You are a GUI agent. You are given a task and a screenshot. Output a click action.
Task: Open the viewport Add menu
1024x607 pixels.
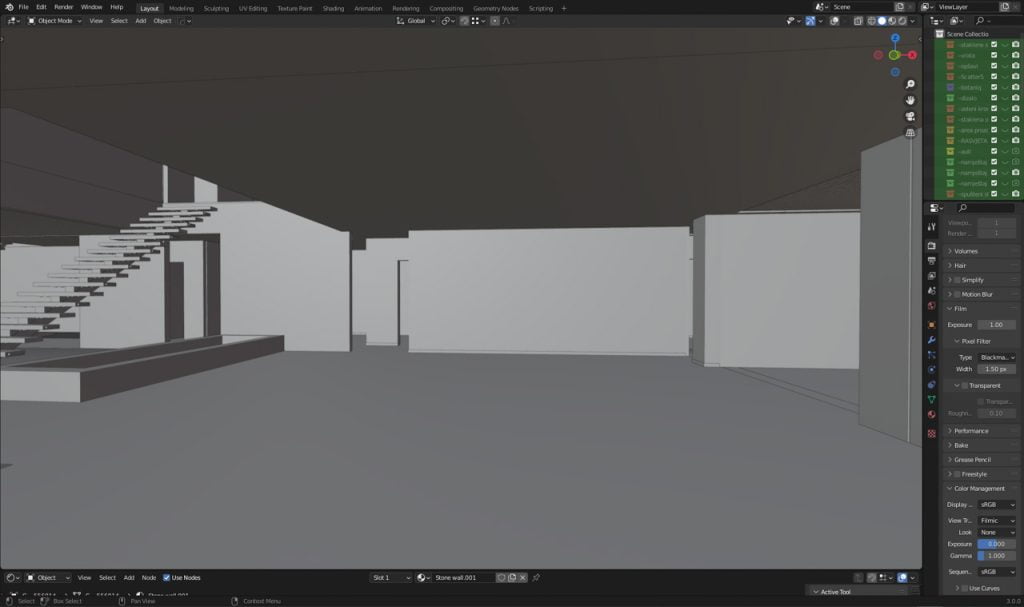tap(140, 20)
